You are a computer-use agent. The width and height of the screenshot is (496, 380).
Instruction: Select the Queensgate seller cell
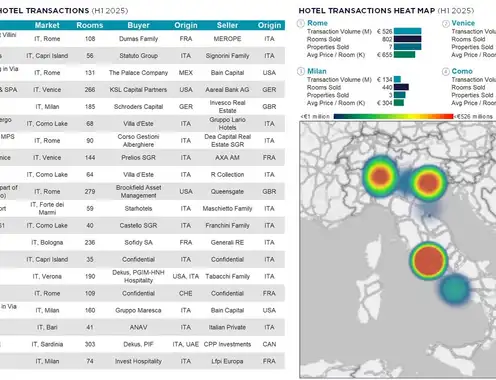(227, 192)
